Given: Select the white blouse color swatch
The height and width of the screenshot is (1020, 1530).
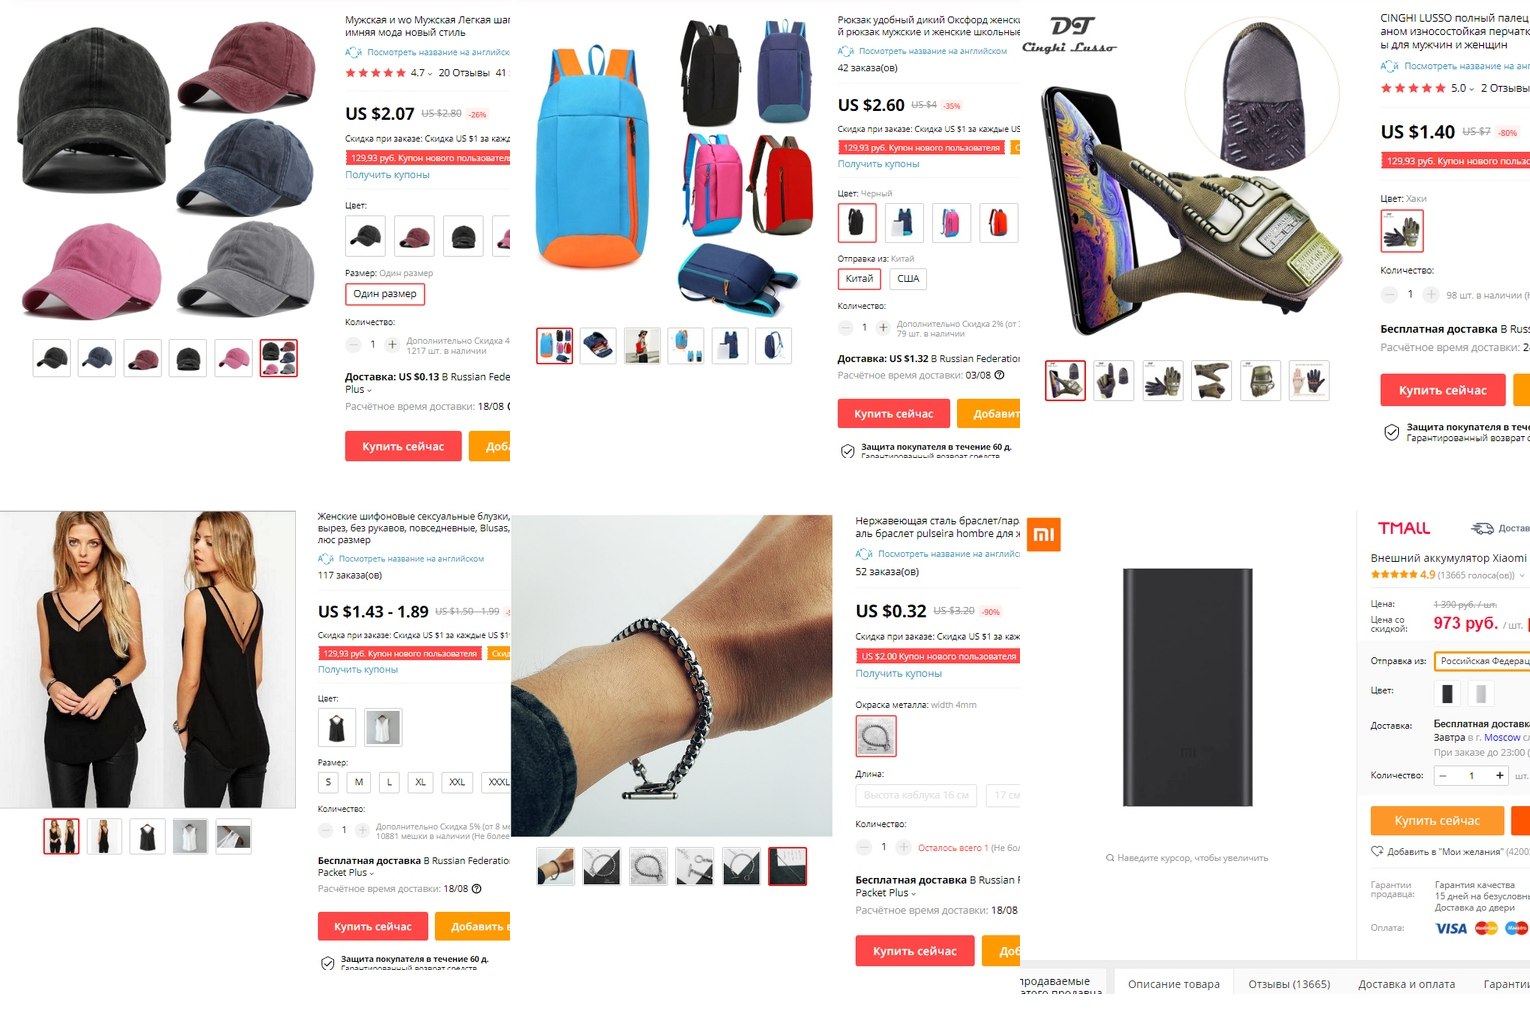Looking at the screenshot, I should [x=383, y=728].
